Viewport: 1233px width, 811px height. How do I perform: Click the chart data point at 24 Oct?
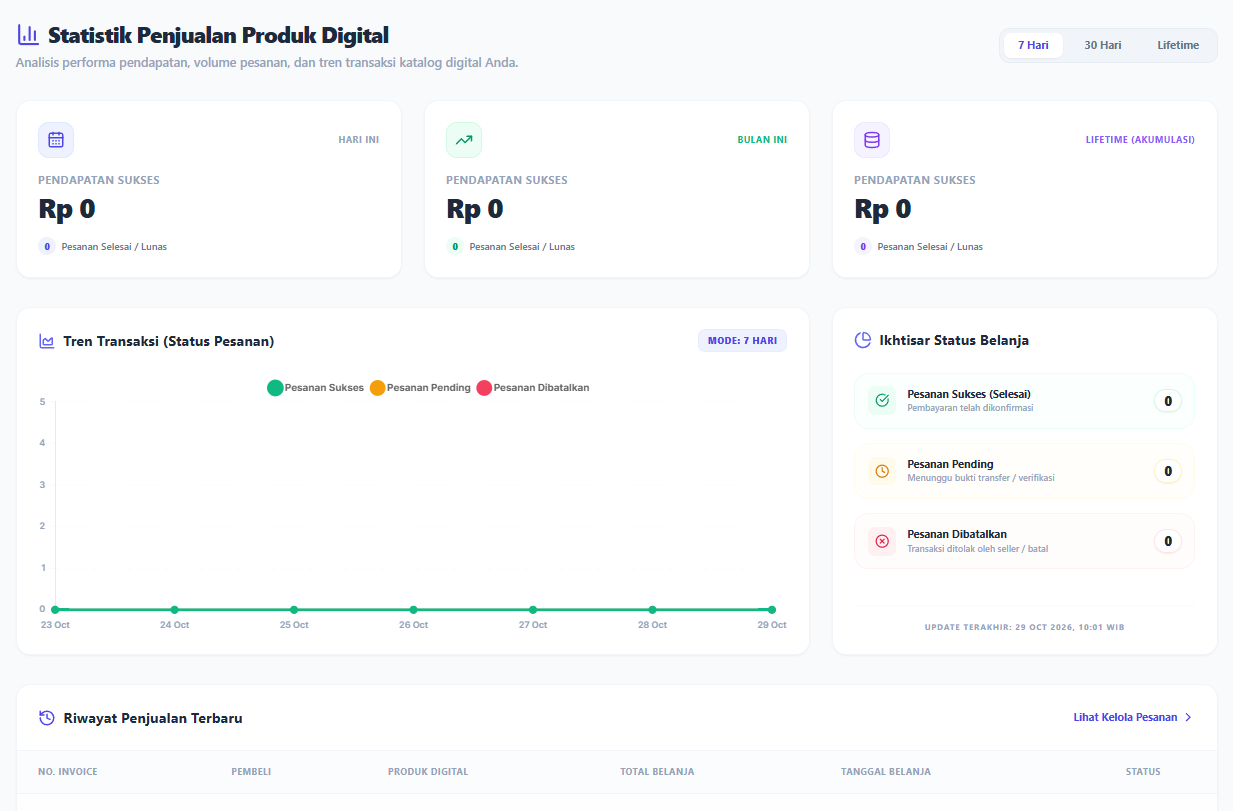click(174, 609)
